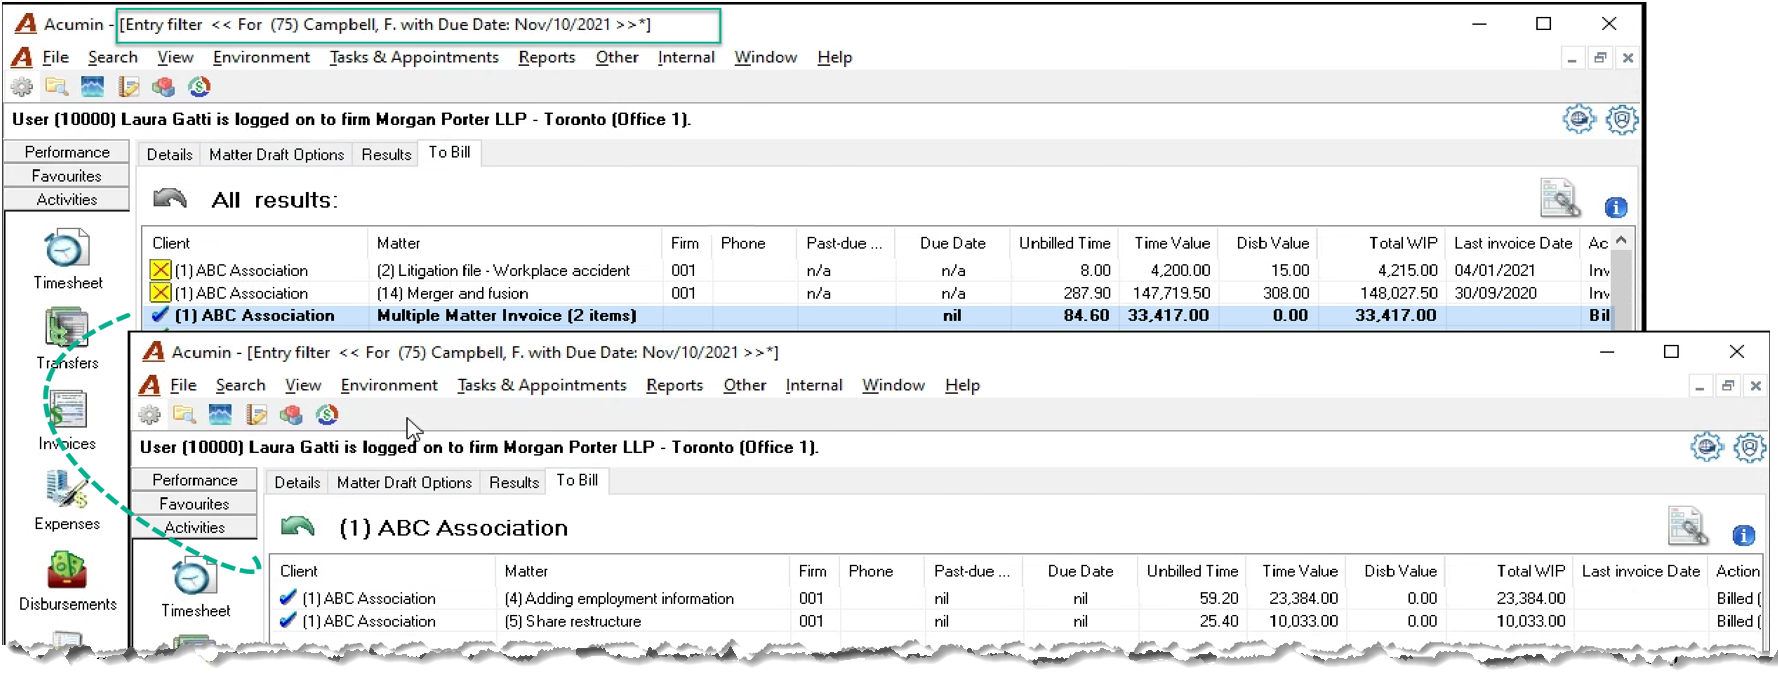The height and width of the screenshot is (675, 1778).
Task: Select the 23,384.00 Time Value cell in front window
Action: click(1303, 598)
